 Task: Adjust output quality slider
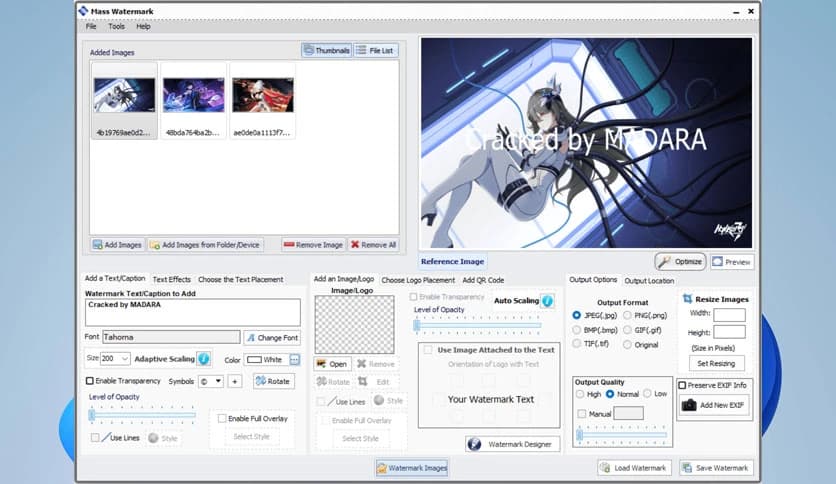pos(622,435)
